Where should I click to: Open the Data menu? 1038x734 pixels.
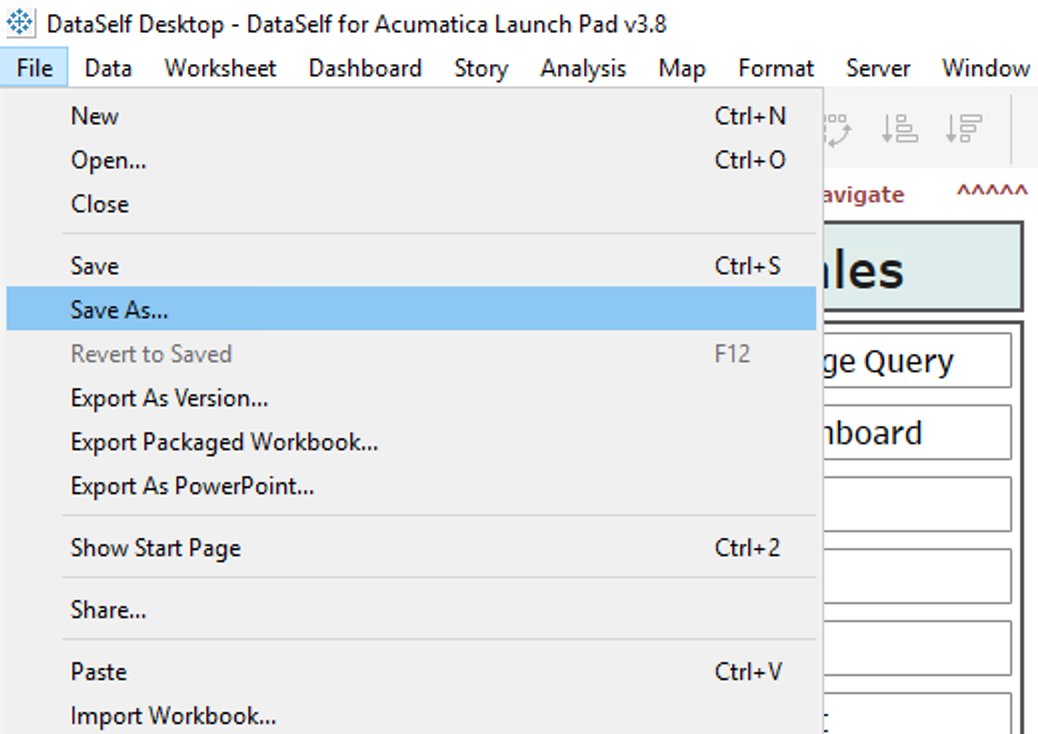pos(108,68)
